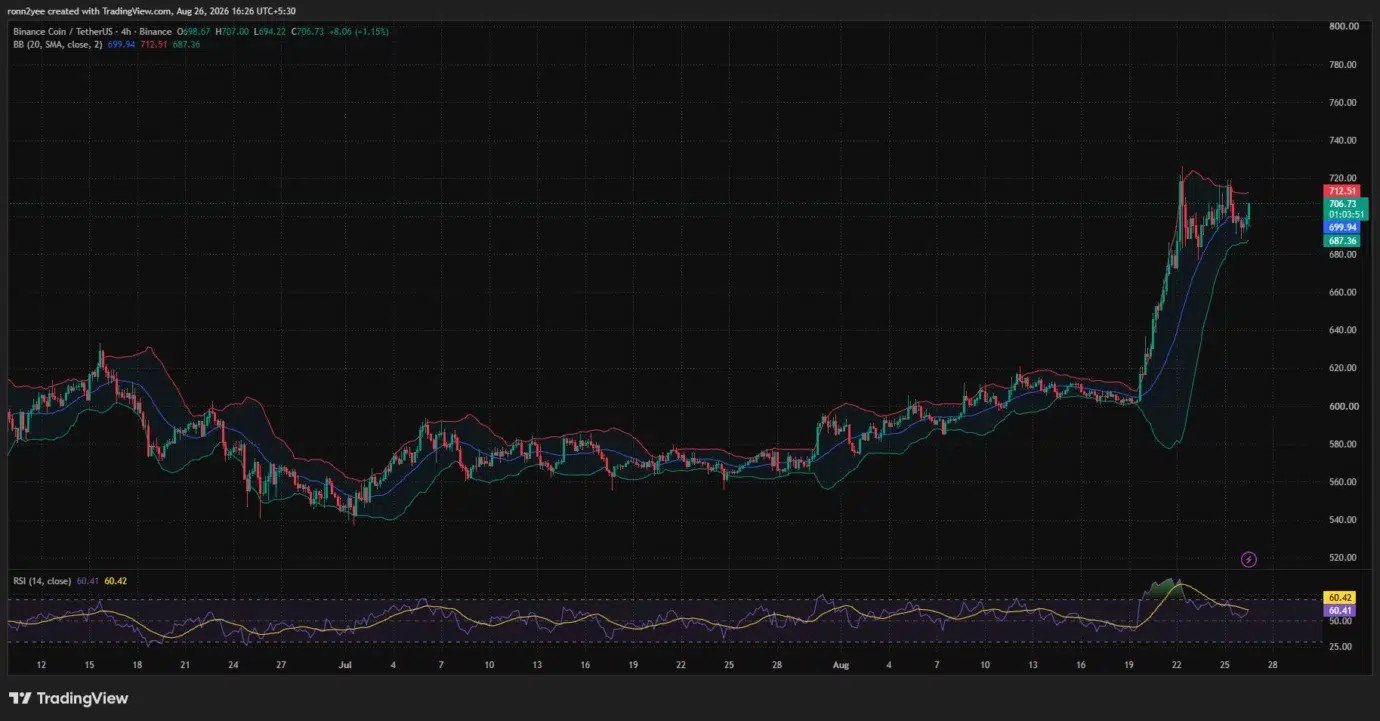
Task: Click the 720.00 price scale label
Action: tap(1342, 178)
